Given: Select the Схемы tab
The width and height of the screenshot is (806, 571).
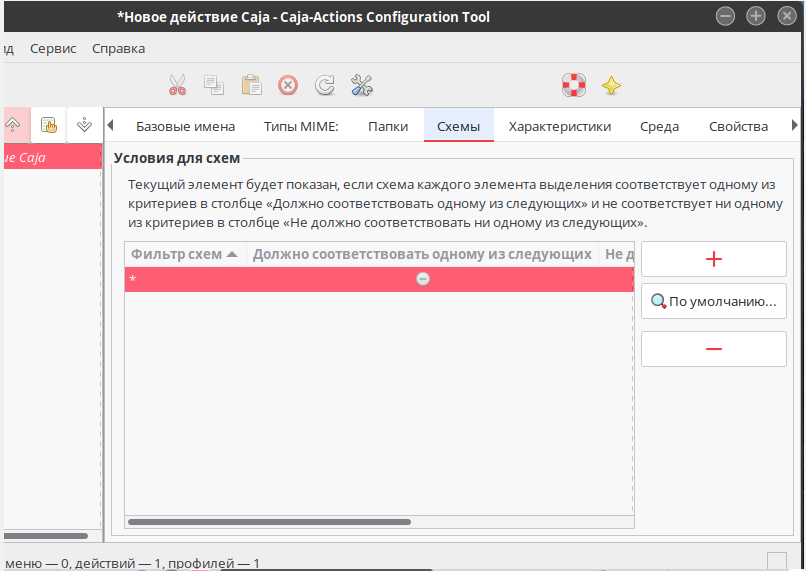Looking at the screenshot, I should pos(459,125).
